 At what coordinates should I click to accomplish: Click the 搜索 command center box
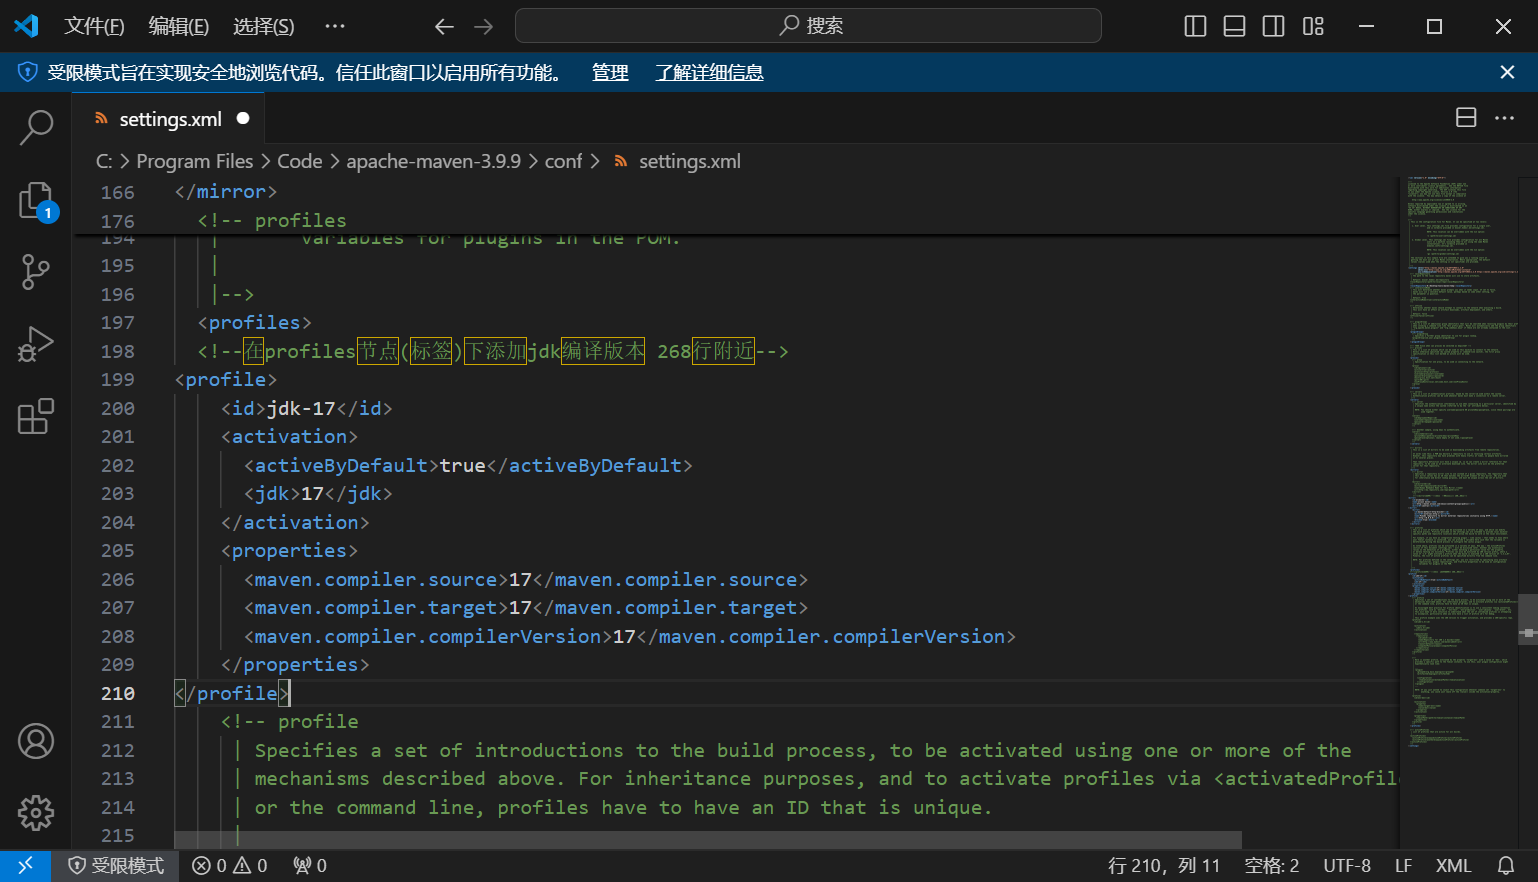[808, 26]
